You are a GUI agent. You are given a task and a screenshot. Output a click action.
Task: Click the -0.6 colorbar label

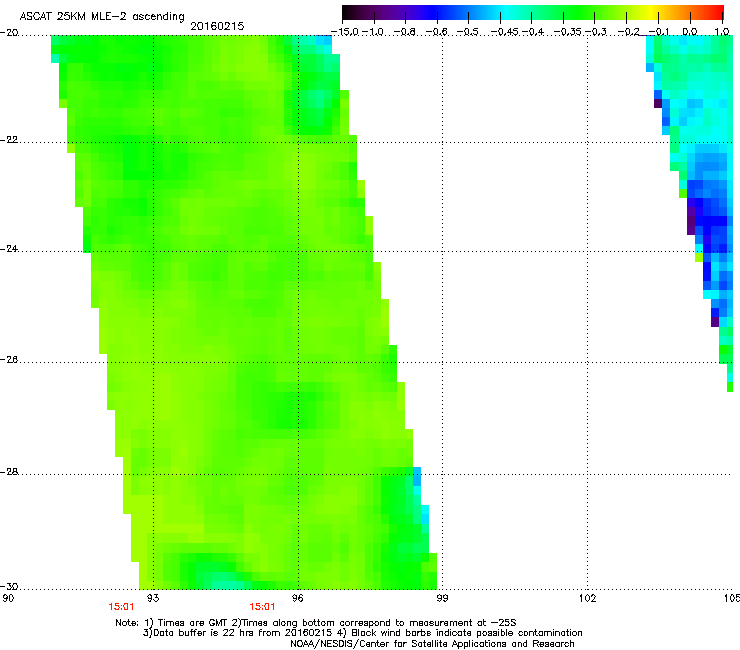click(437, 32)
